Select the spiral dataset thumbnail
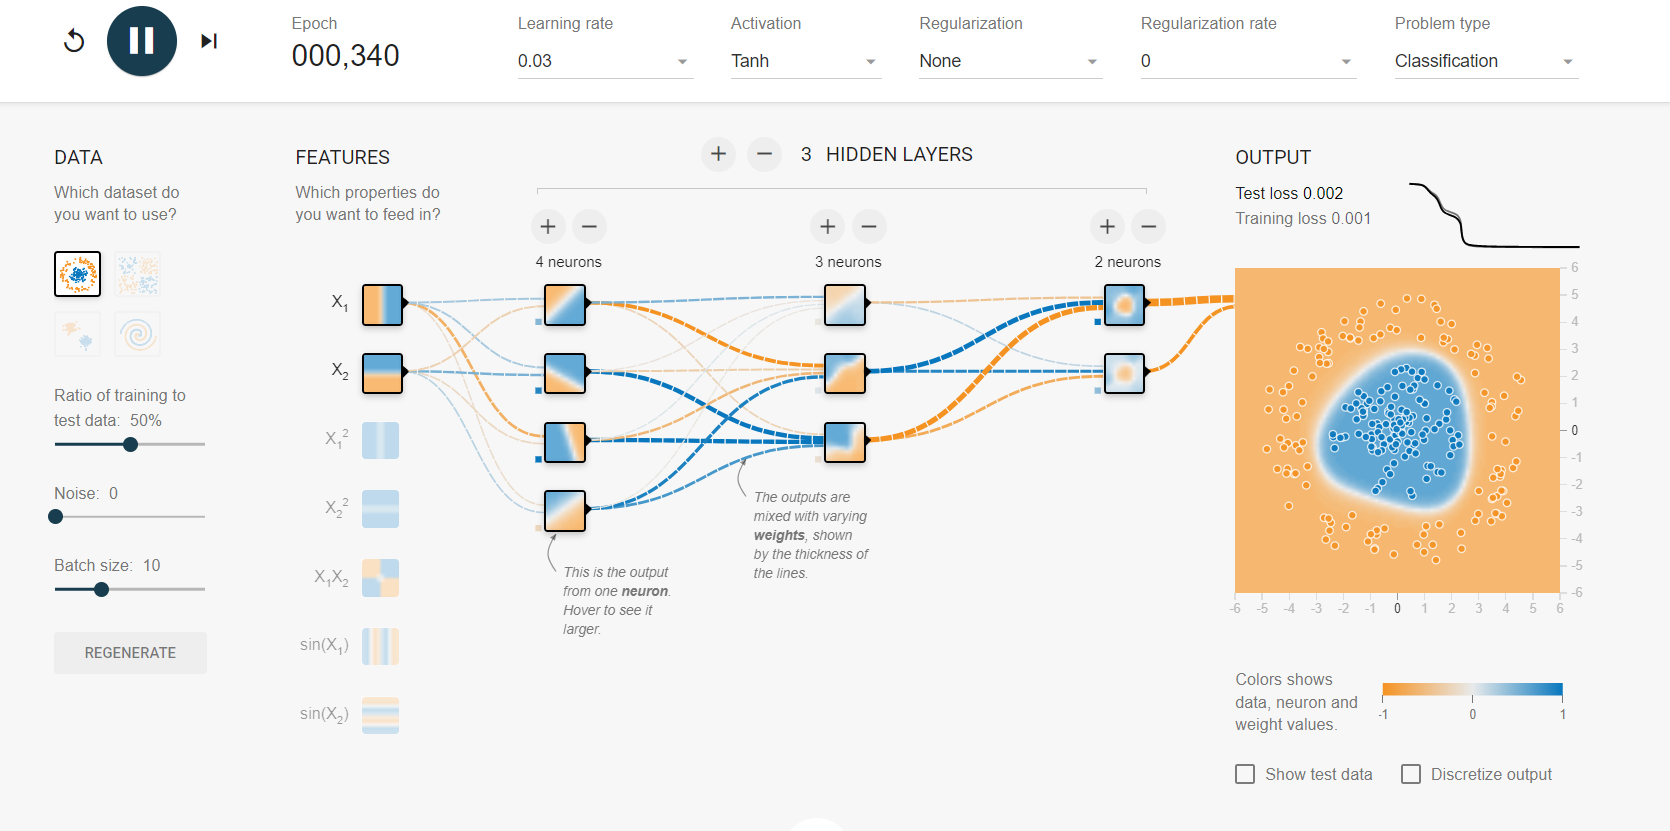Screen dimensions: 1670x831 pos(138,334)
